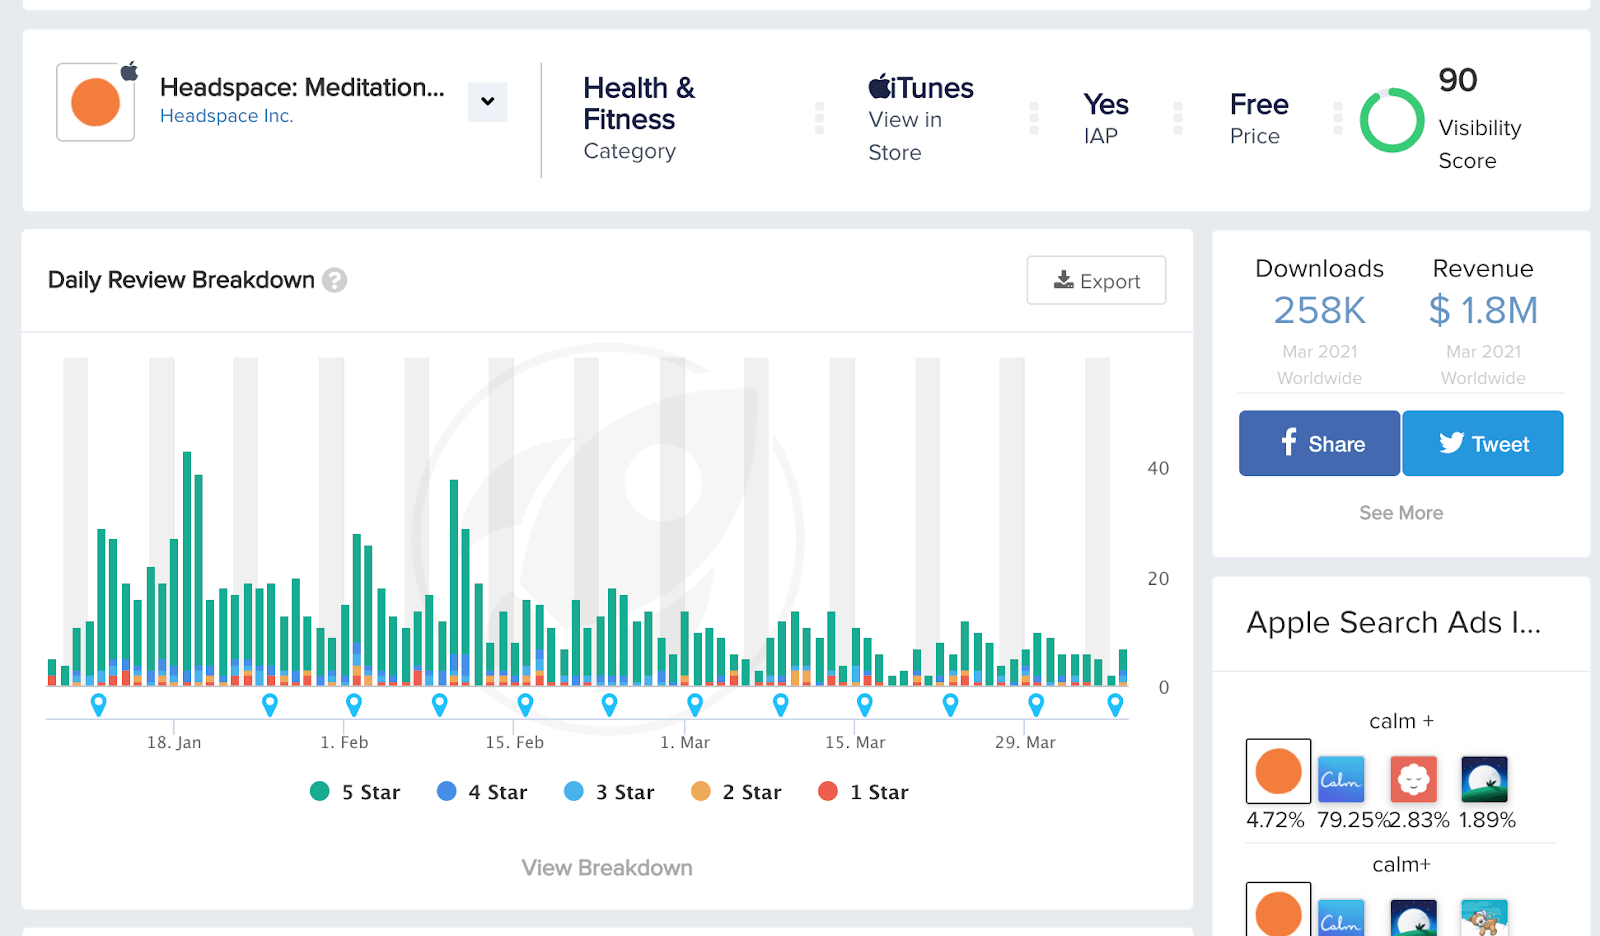Toggle the 2 Star legend series
Image resolution: width=1600 pixels, height=936 pixels.
coord(736,792)
